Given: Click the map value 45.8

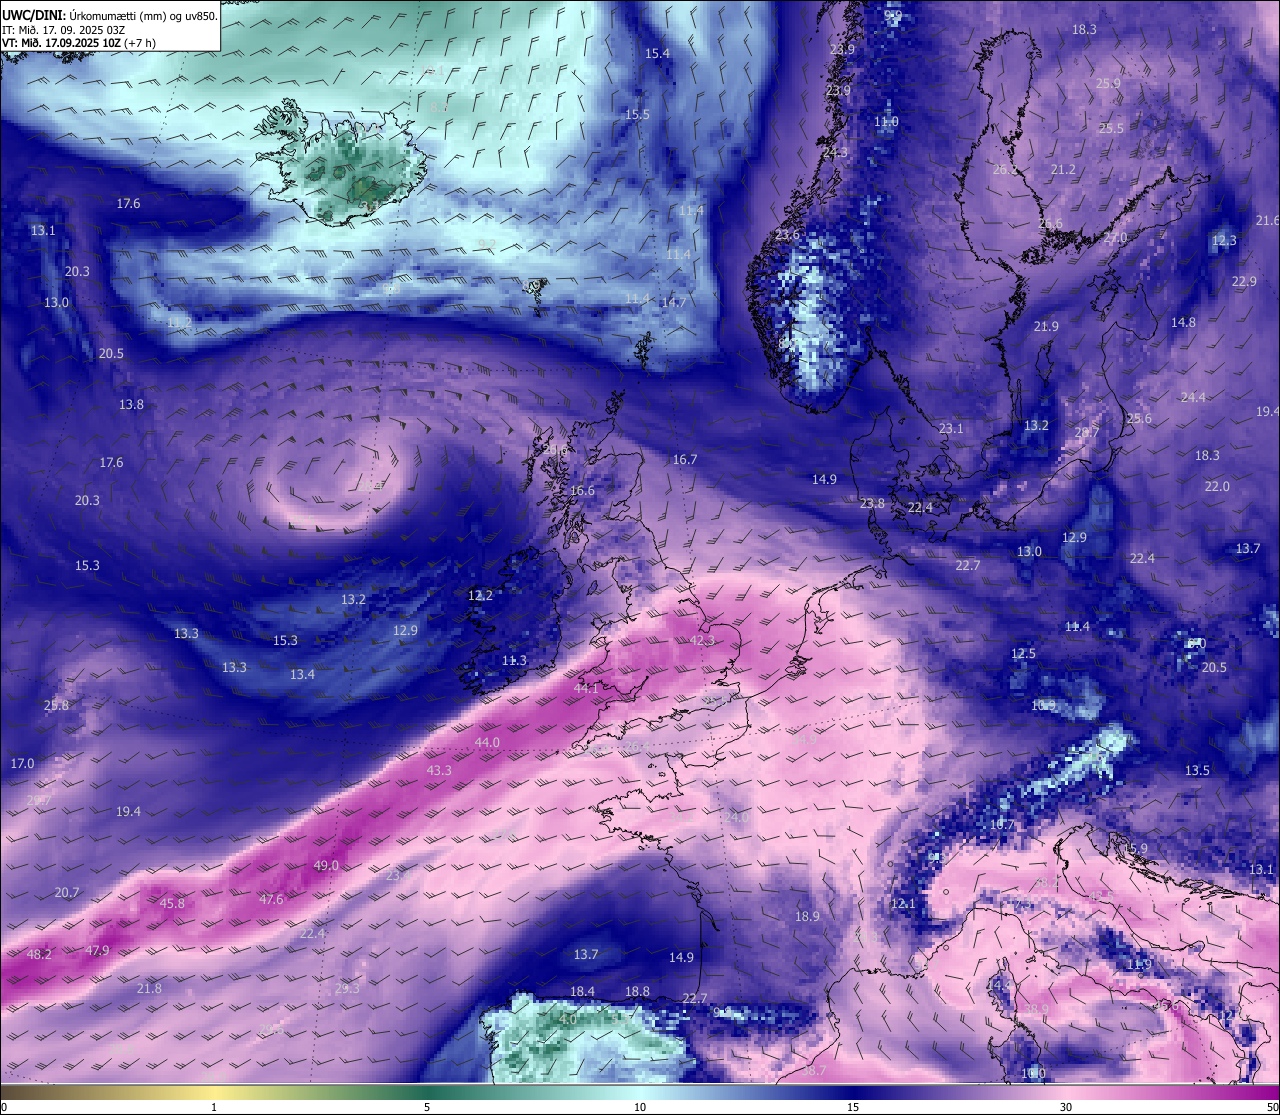Looking at the screenshot, I should pyautogui.click(x=172, y=903).
